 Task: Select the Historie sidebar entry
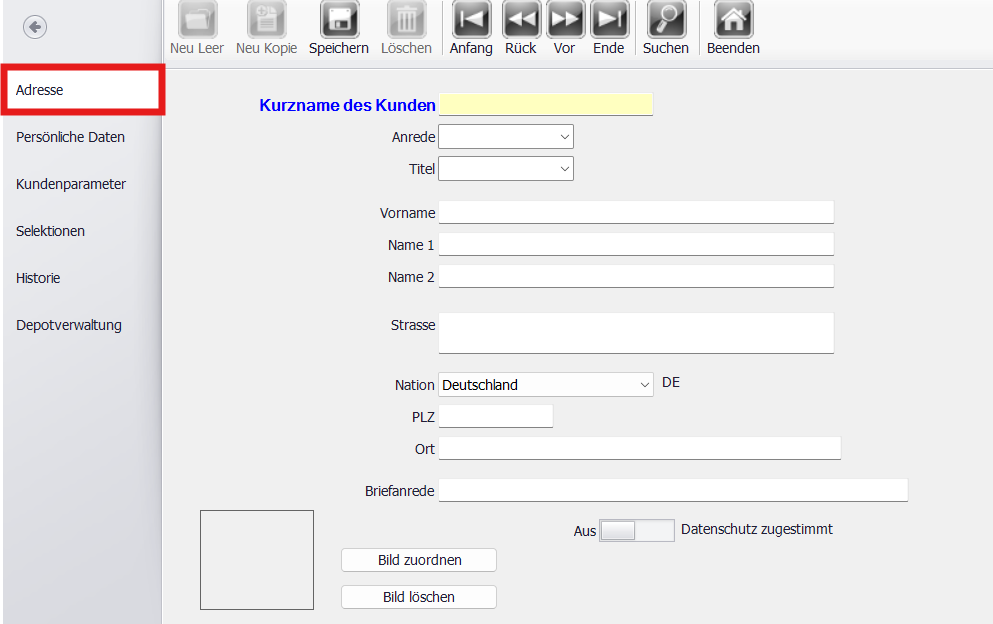(37, 277)
